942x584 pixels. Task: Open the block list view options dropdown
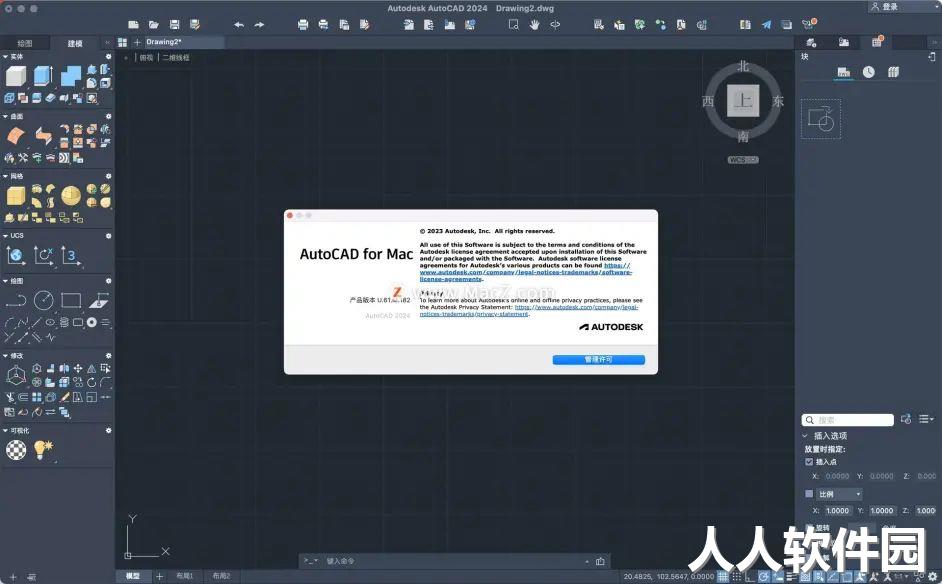pyautogui.click(x=926, y=419)
